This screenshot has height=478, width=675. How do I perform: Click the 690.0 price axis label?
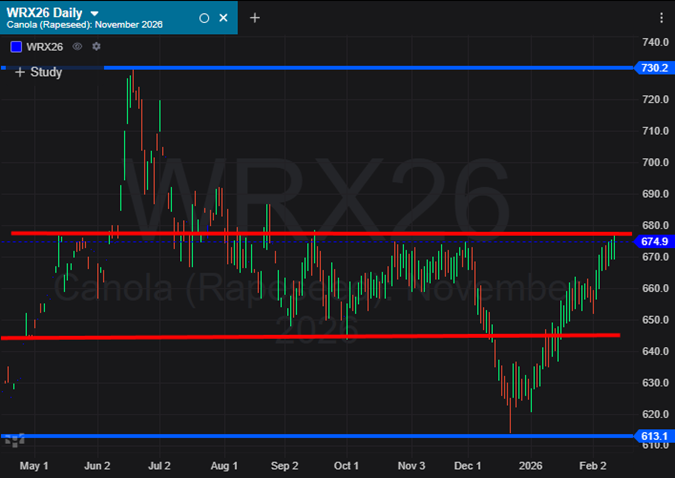[655, 194]
